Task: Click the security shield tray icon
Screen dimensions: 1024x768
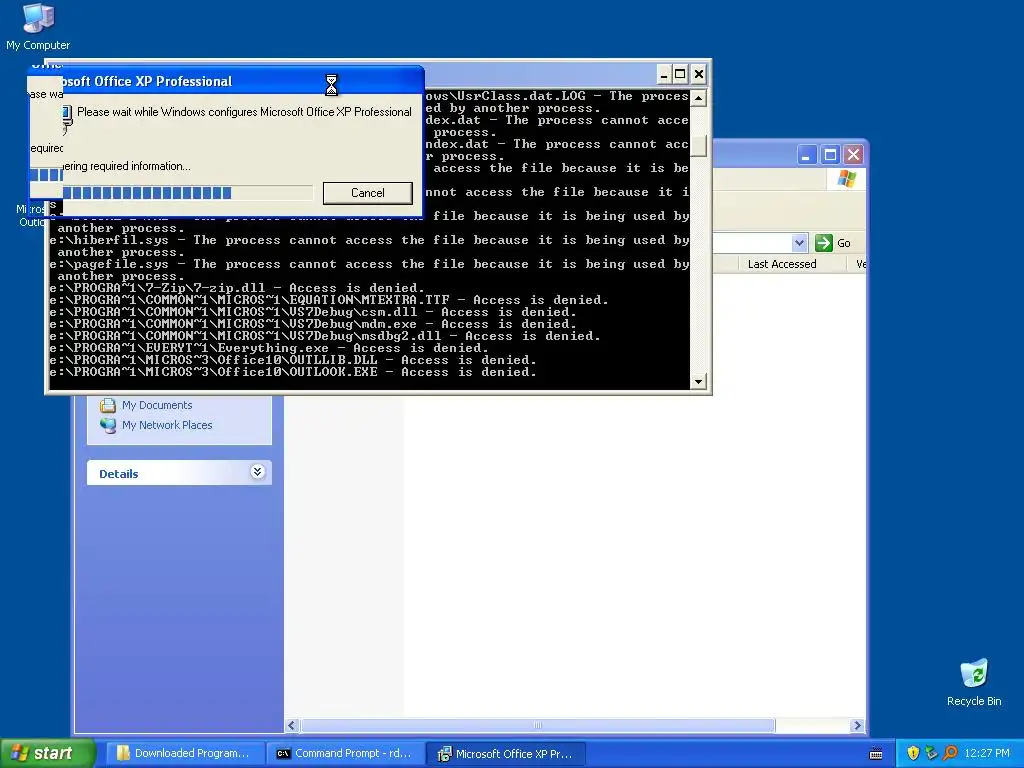Action: pos(913,753)
